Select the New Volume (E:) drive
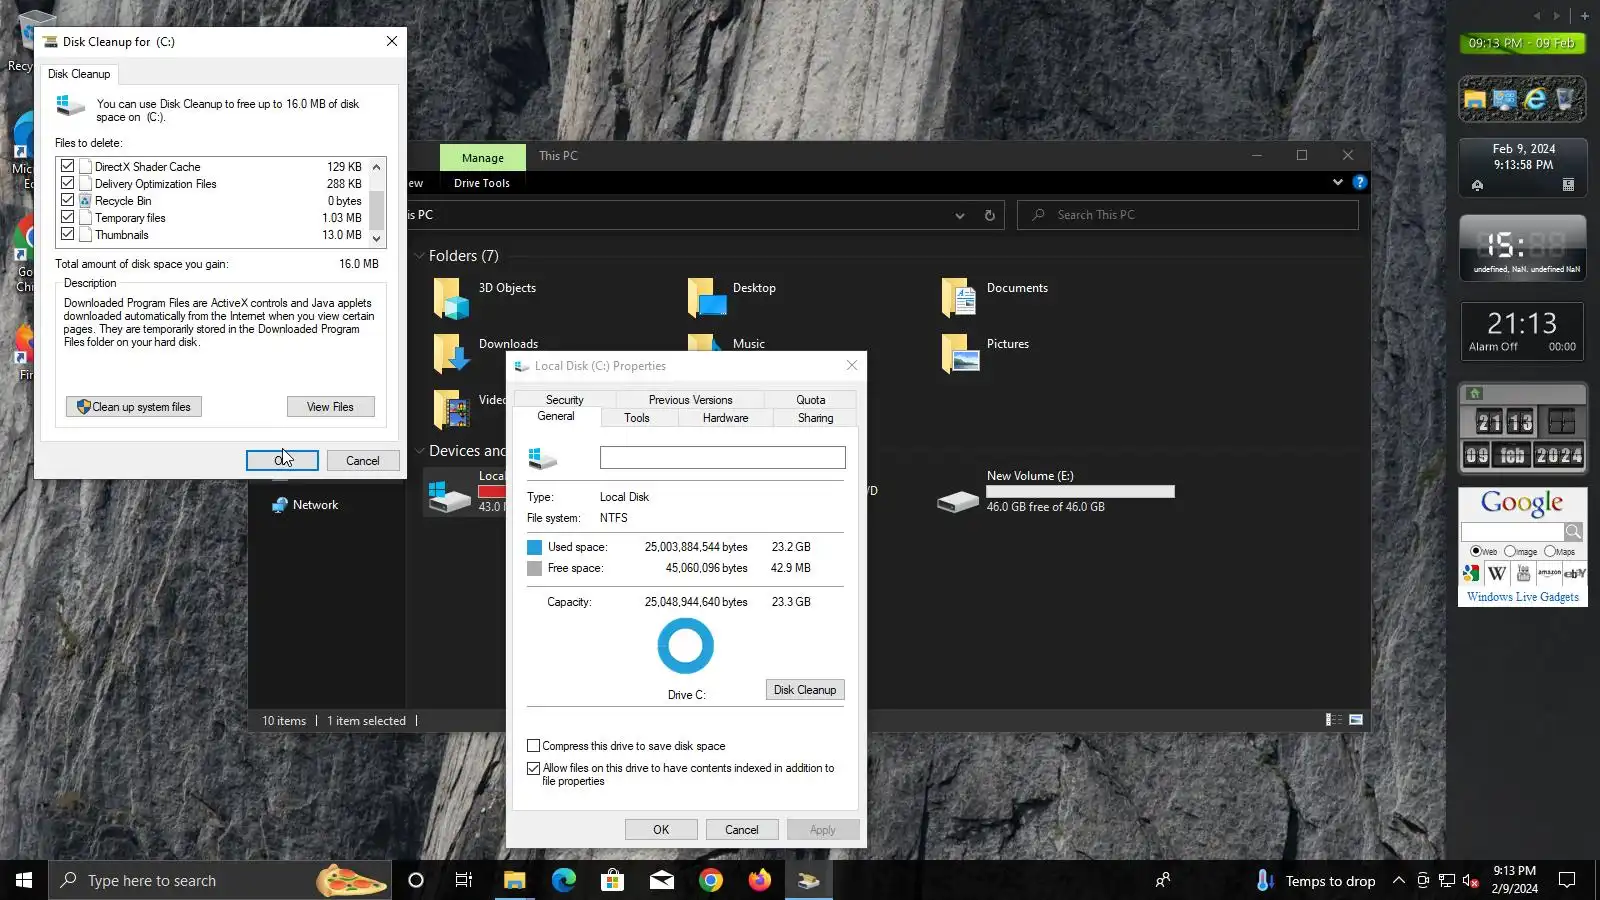Screen dimensions: 1600x900 tap(1056, 491)
